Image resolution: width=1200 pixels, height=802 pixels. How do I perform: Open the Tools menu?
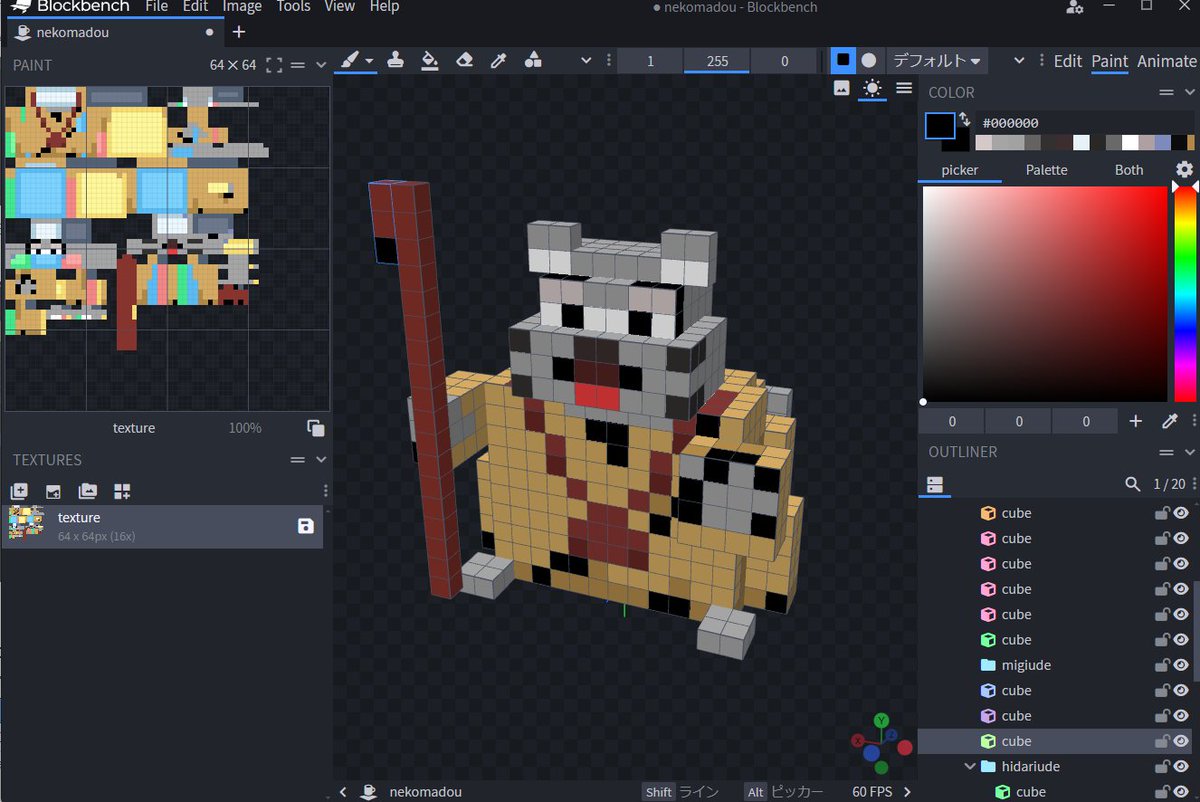coord(293,6)
